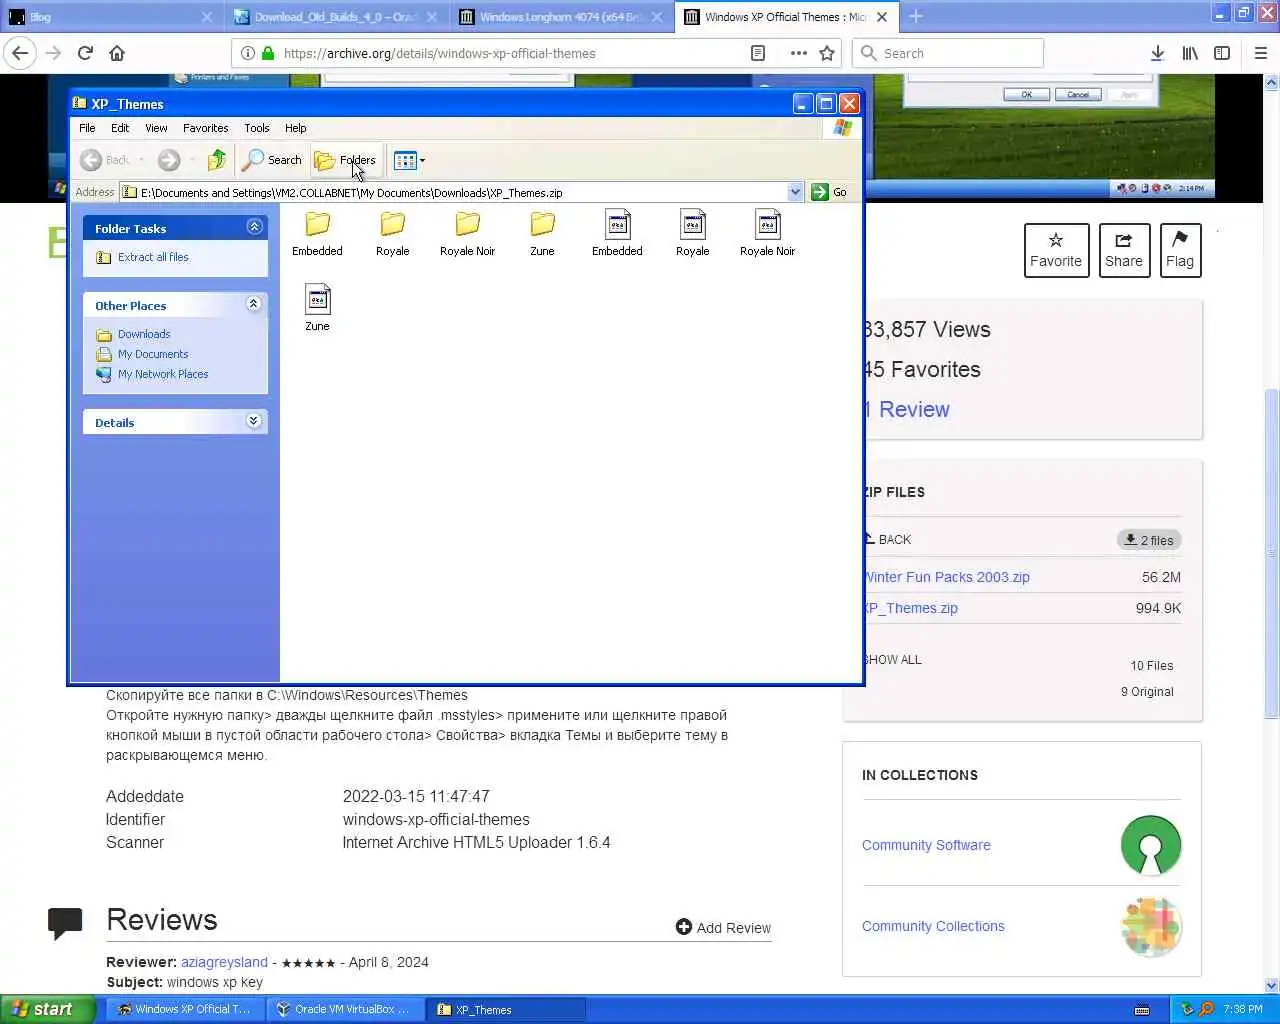Click the explorer address path field
1280x1024 pixels.
[453, 192]
